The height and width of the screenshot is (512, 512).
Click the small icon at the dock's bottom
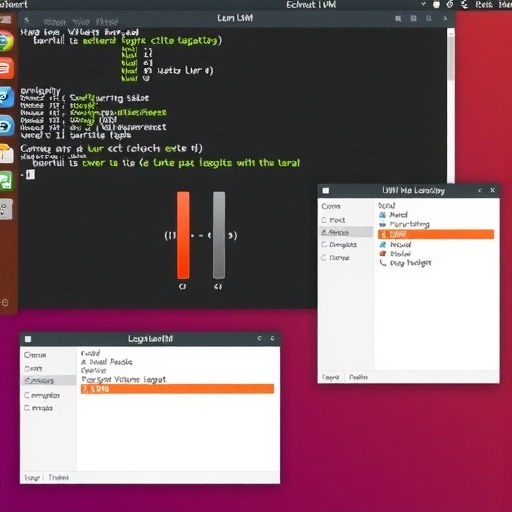coord(5,303)
